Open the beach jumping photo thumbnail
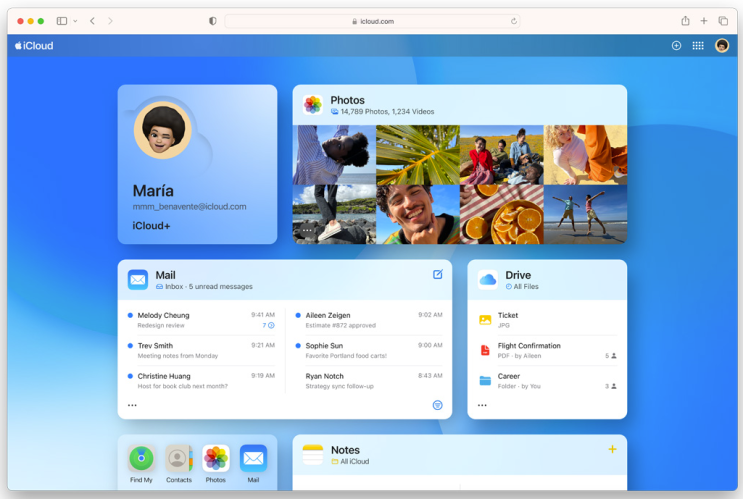The image size is (743, 499). 585,215
